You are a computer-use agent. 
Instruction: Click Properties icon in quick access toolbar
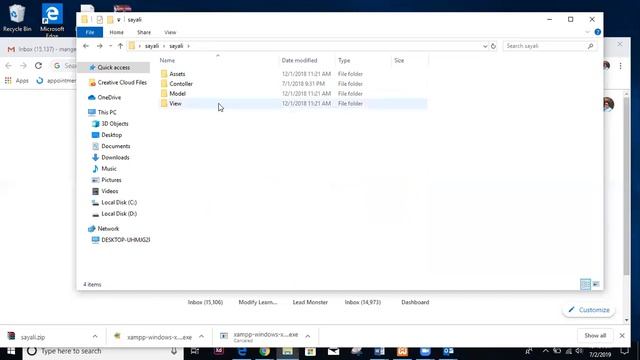click(99, 20)
